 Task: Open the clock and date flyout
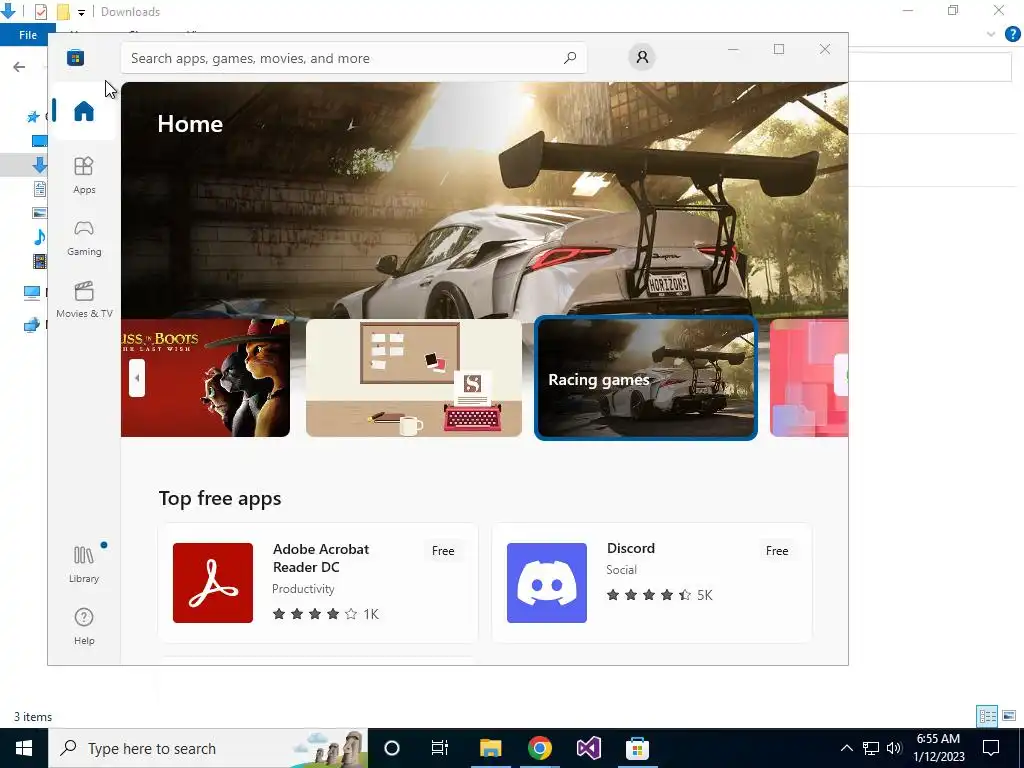coord(938,748)
